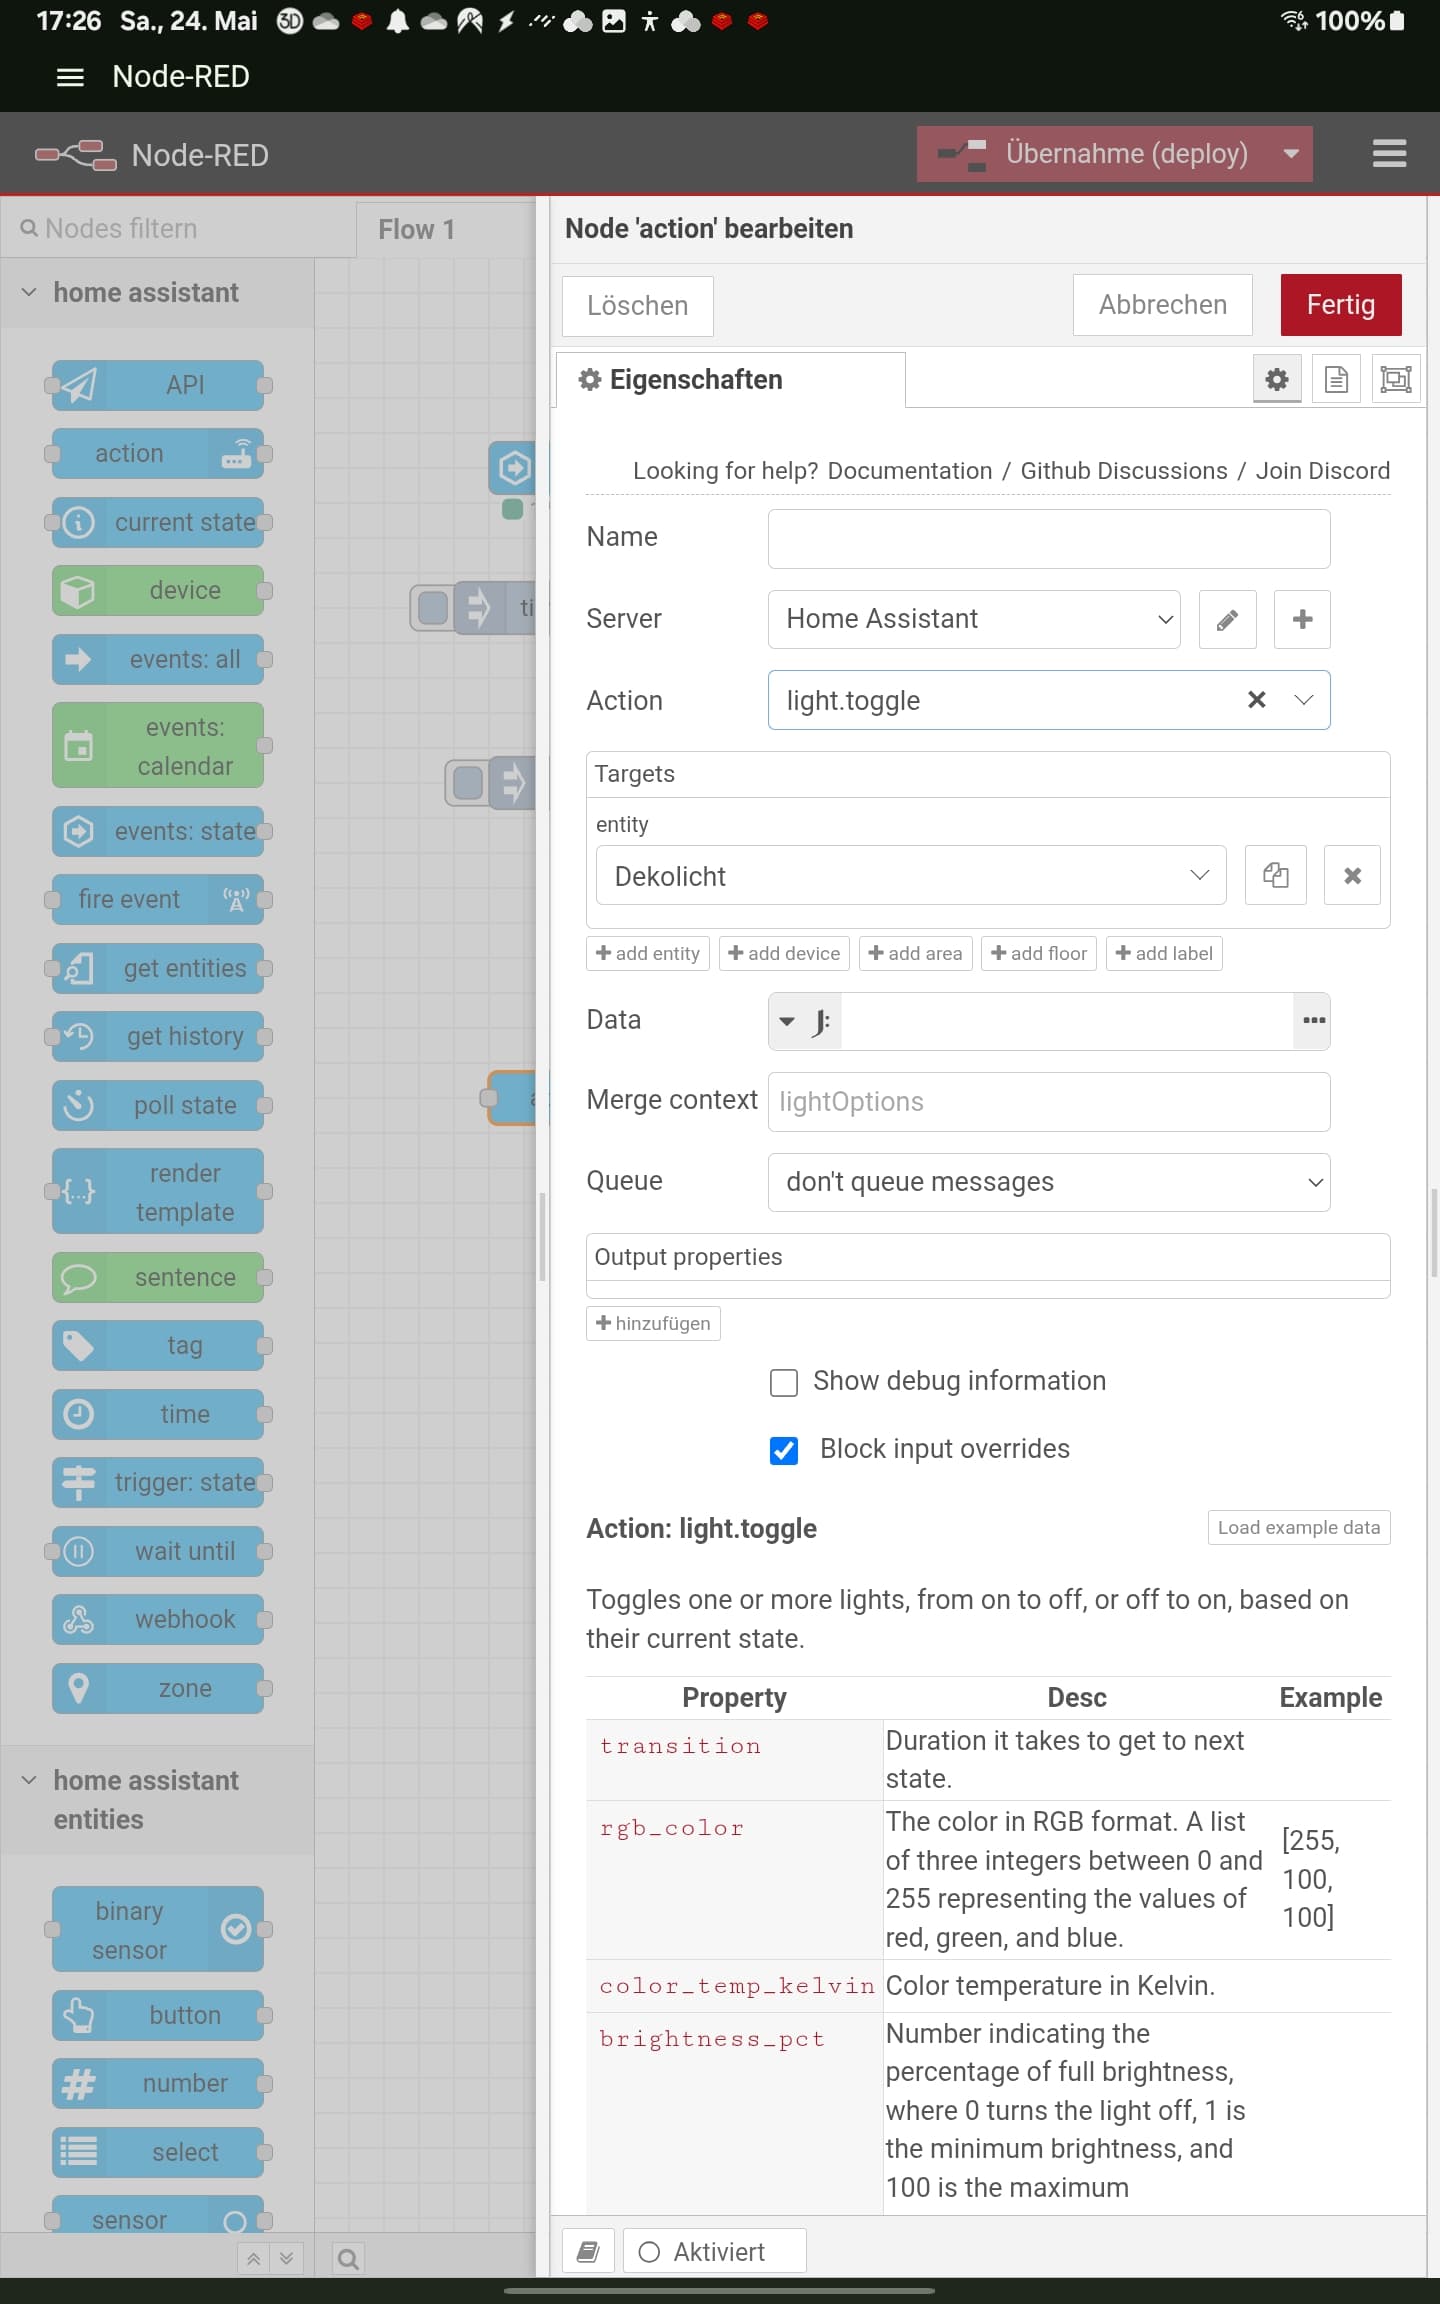Click the Übernahme (deploy) button
Image resolution: width=1440 pixels, height=2304 pixels.
pos(1092,154)
